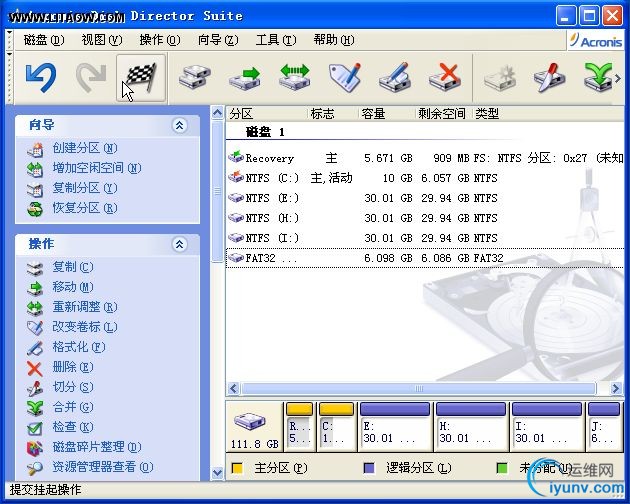Viewport: 630px width, 504px height.
Task: Select J: block in disk map
Action: click(604, 427)
